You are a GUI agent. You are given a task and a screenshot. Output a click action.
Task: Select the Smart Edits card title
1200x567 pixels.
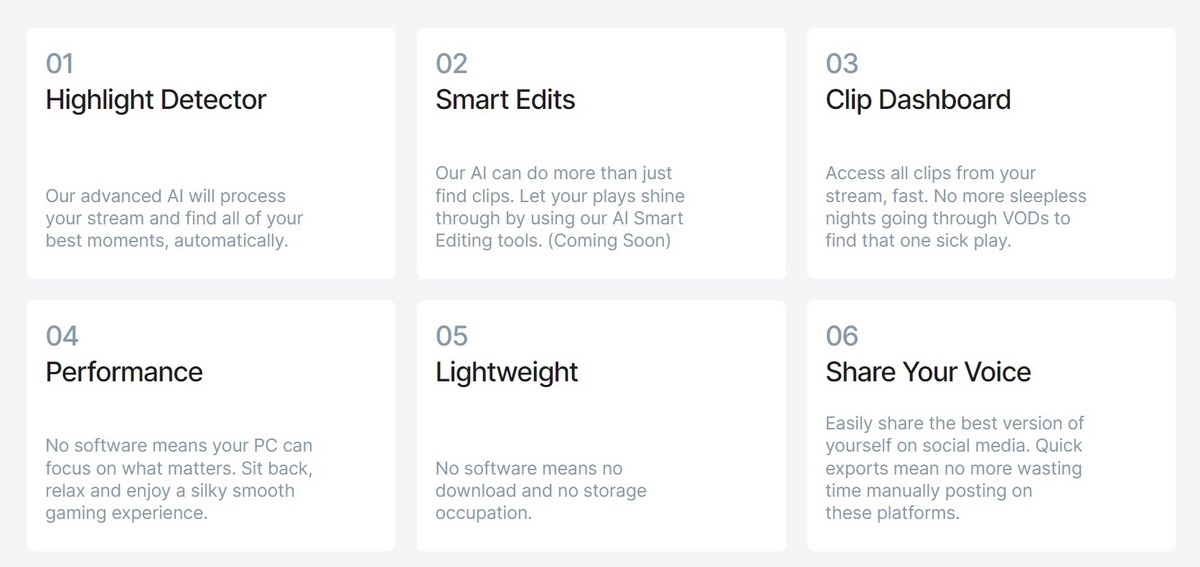[x=505, y=100]
